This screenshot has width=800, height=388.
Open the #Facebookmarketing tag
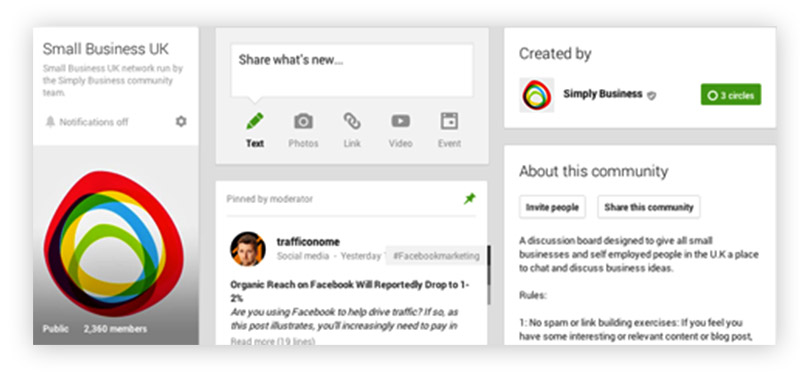(436, 256)
